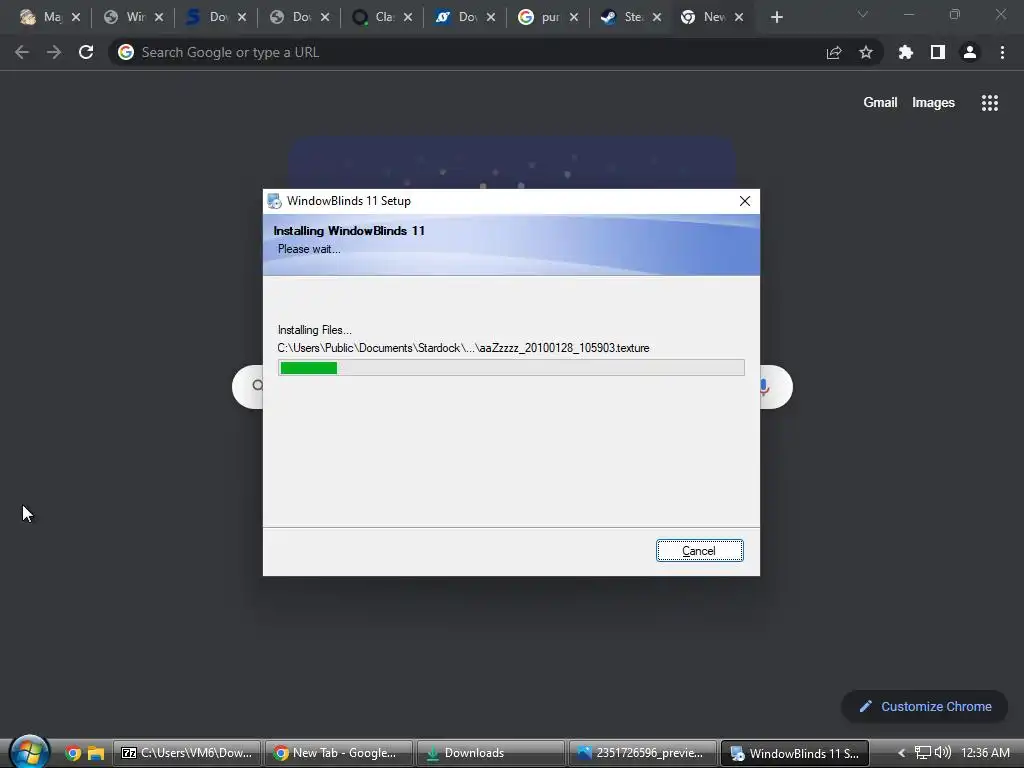
Task: Click the WindowBlinds Setup title bar icon
Action: pos(274,201)
